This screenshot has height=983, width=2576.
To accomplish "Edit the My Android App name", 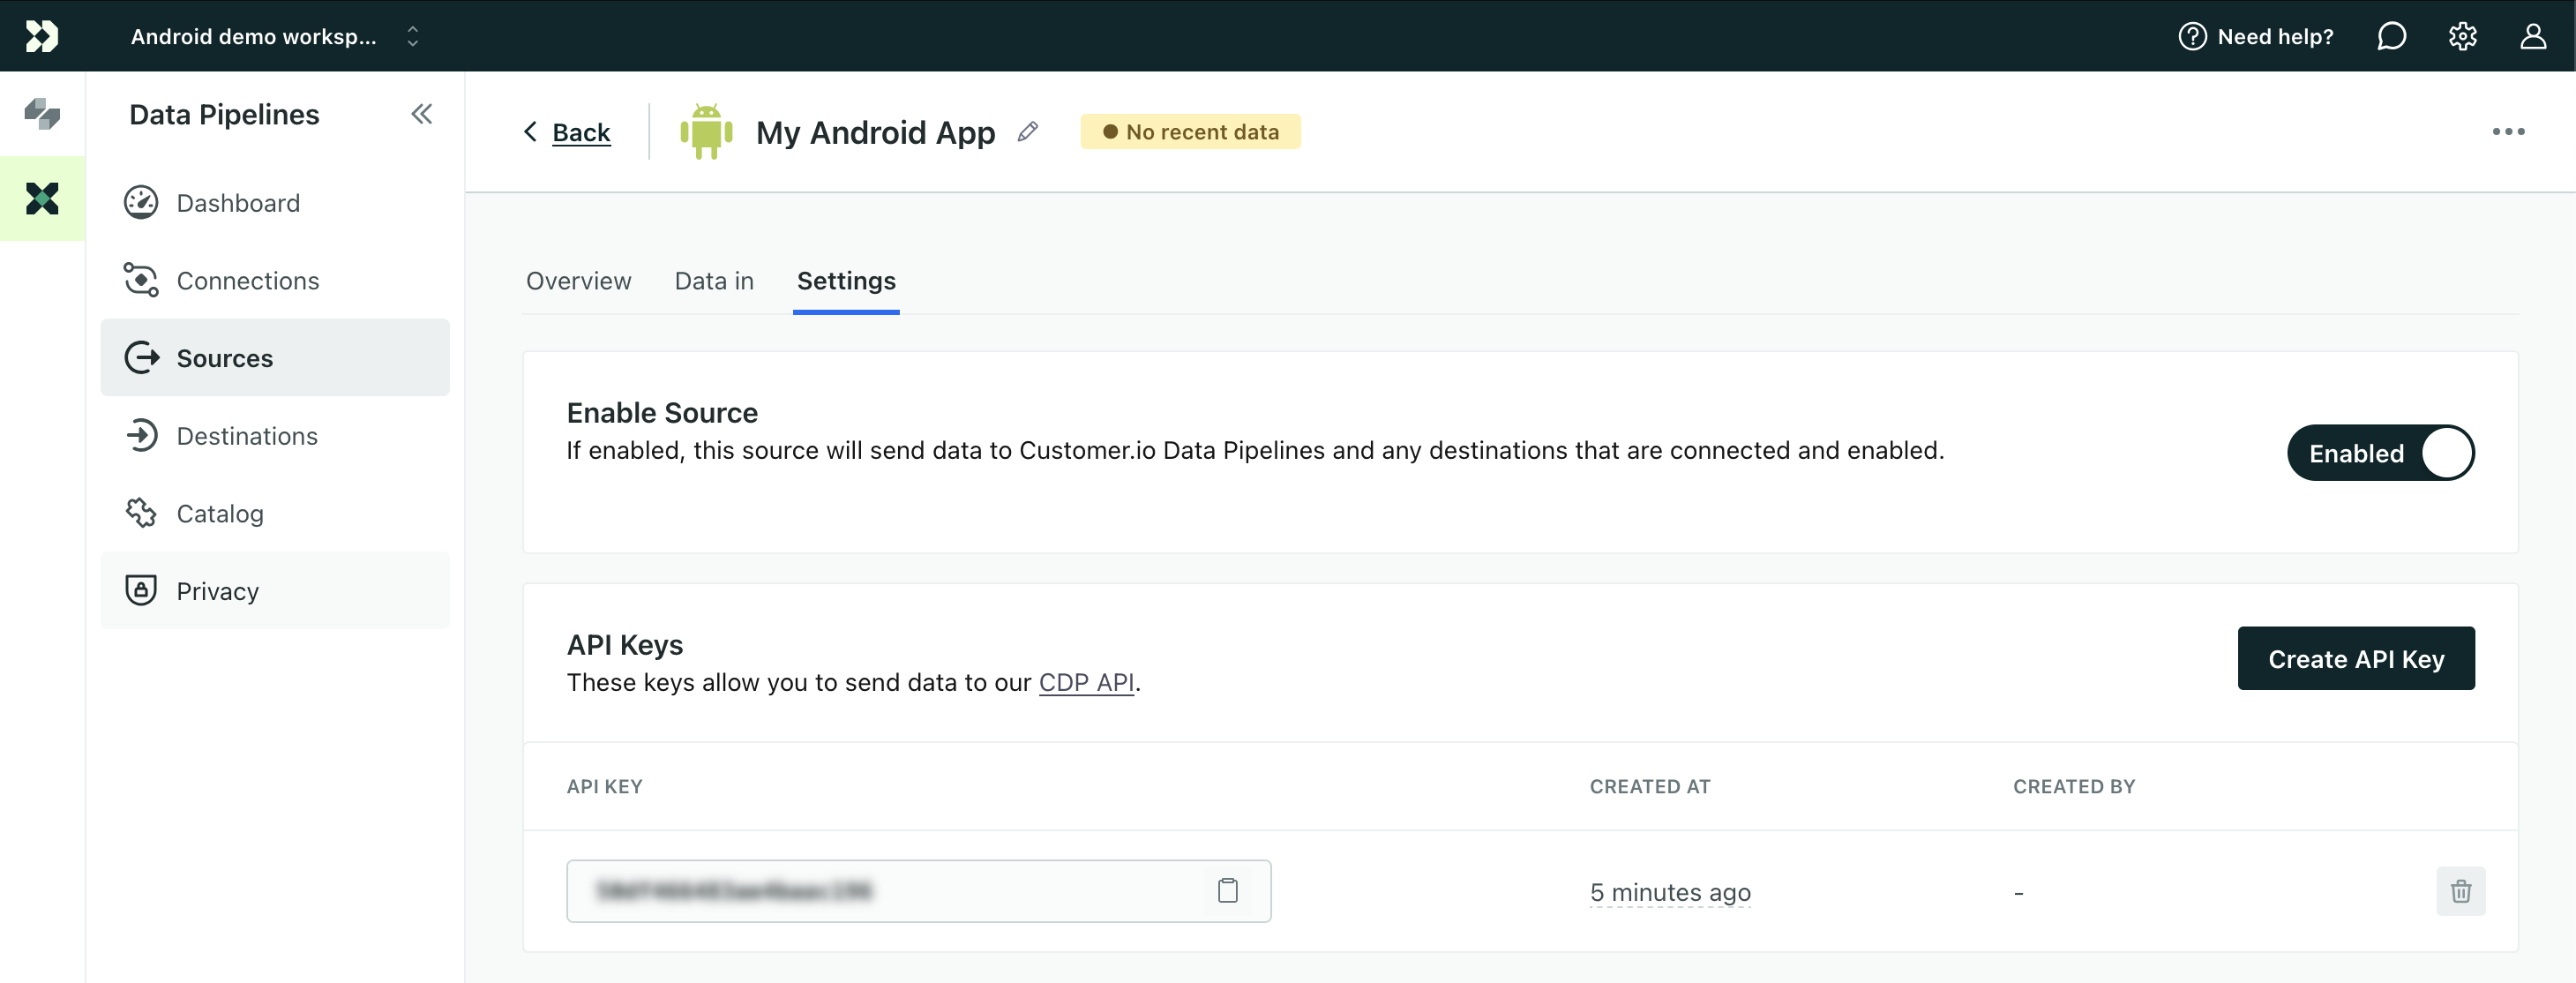I will (x=1028, y=132).
